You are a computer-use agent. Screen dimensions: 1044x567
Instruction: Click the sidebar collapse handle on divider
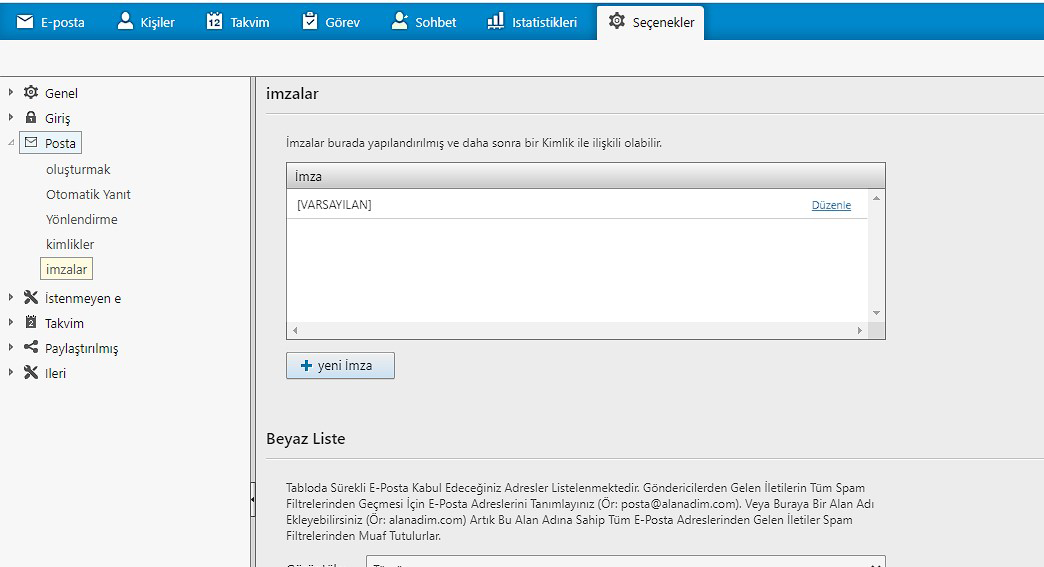click(x=252, y=498)
